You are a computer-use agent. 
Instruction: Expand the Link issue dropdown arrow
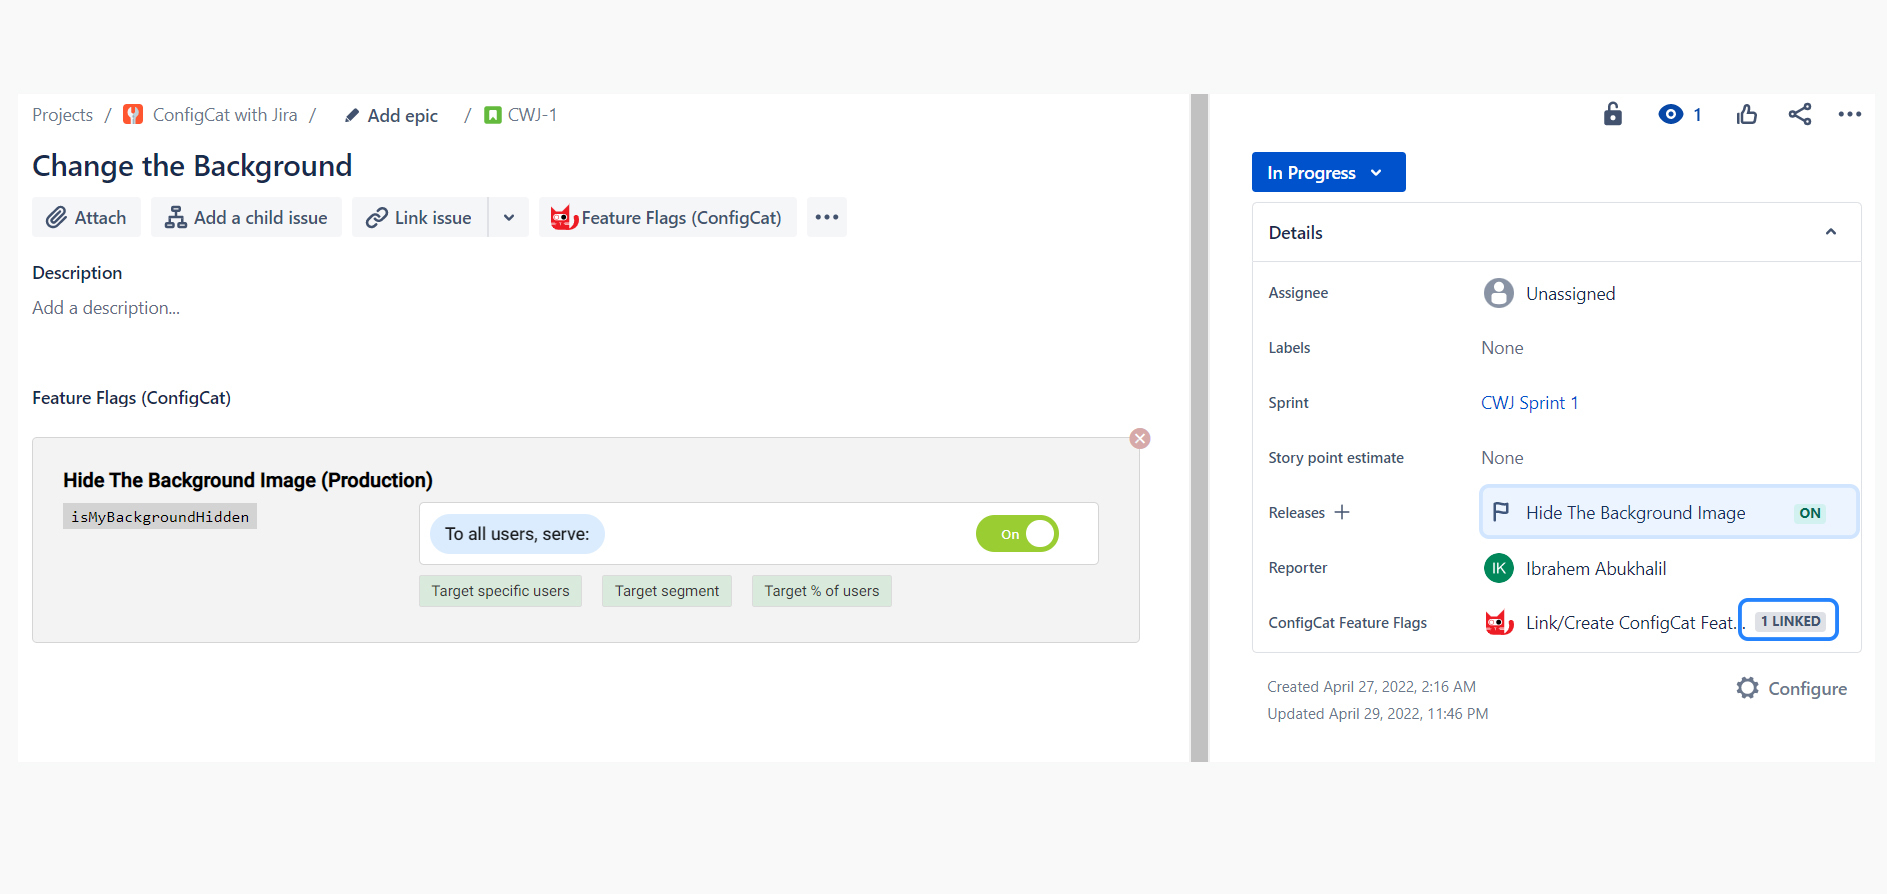click(509, 217)
